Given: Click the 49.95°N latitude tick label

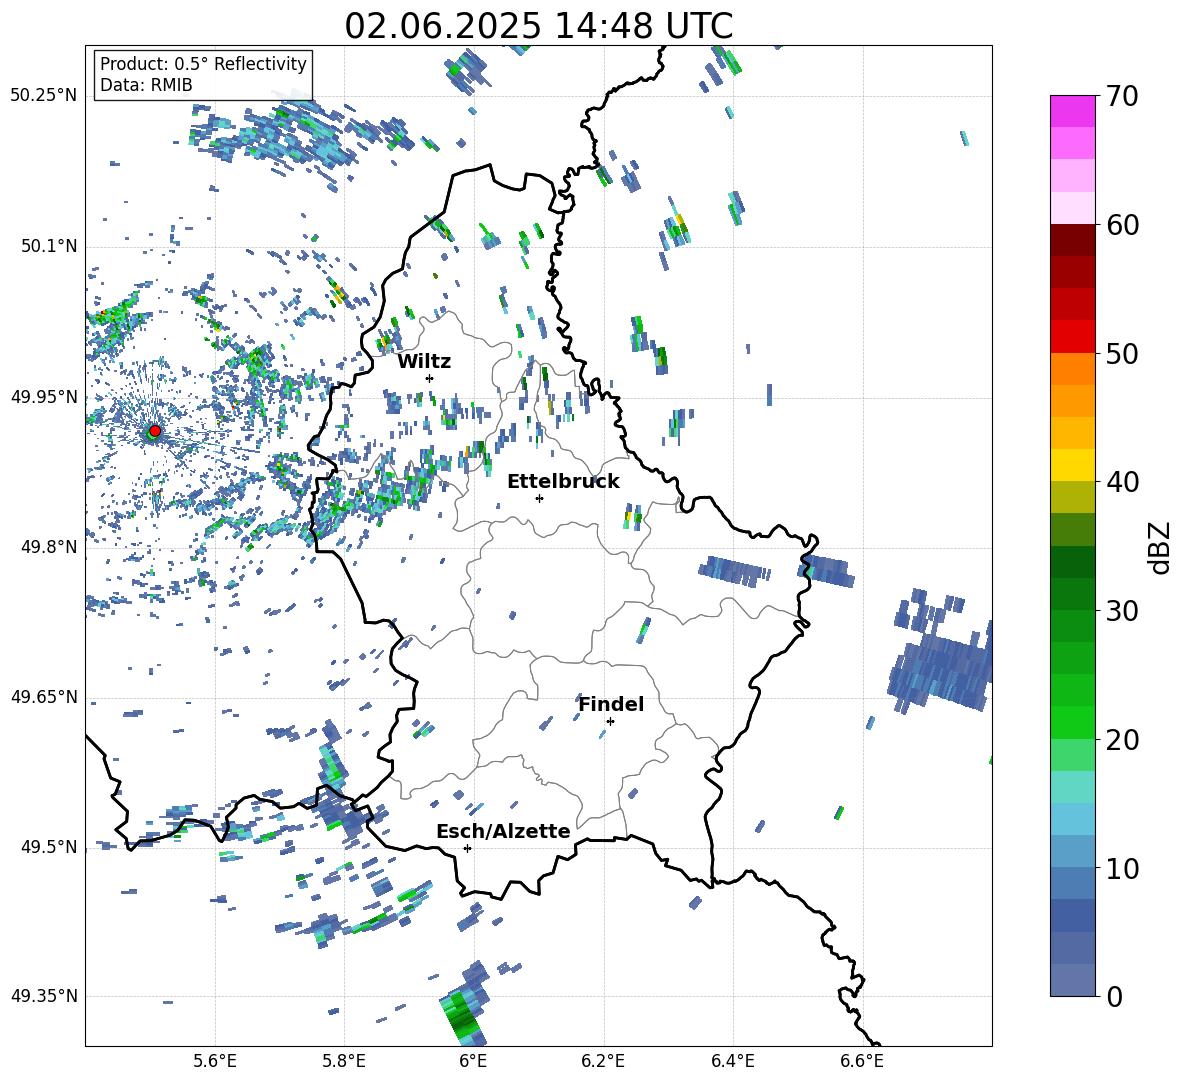Looking at the screenshot, I should click(44, 396).
